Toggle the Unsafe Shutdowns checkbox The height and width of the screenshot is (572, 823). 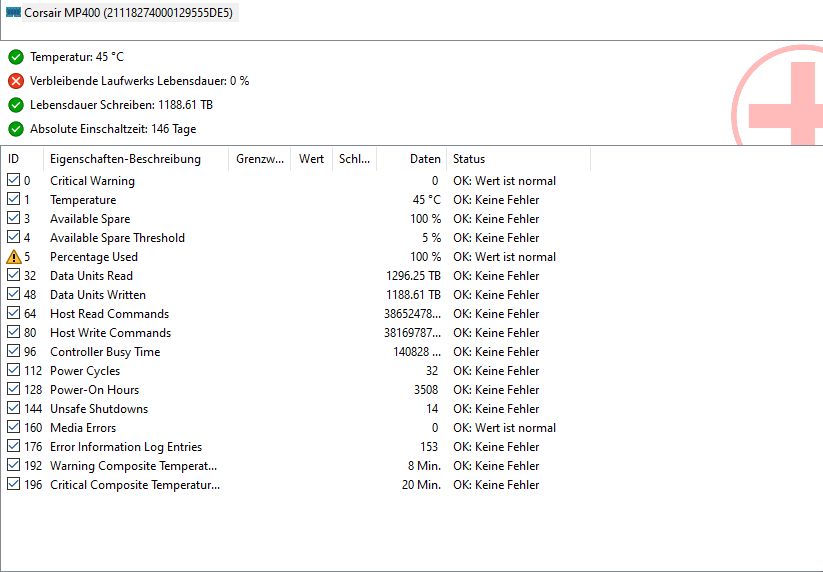coord(14,408)
